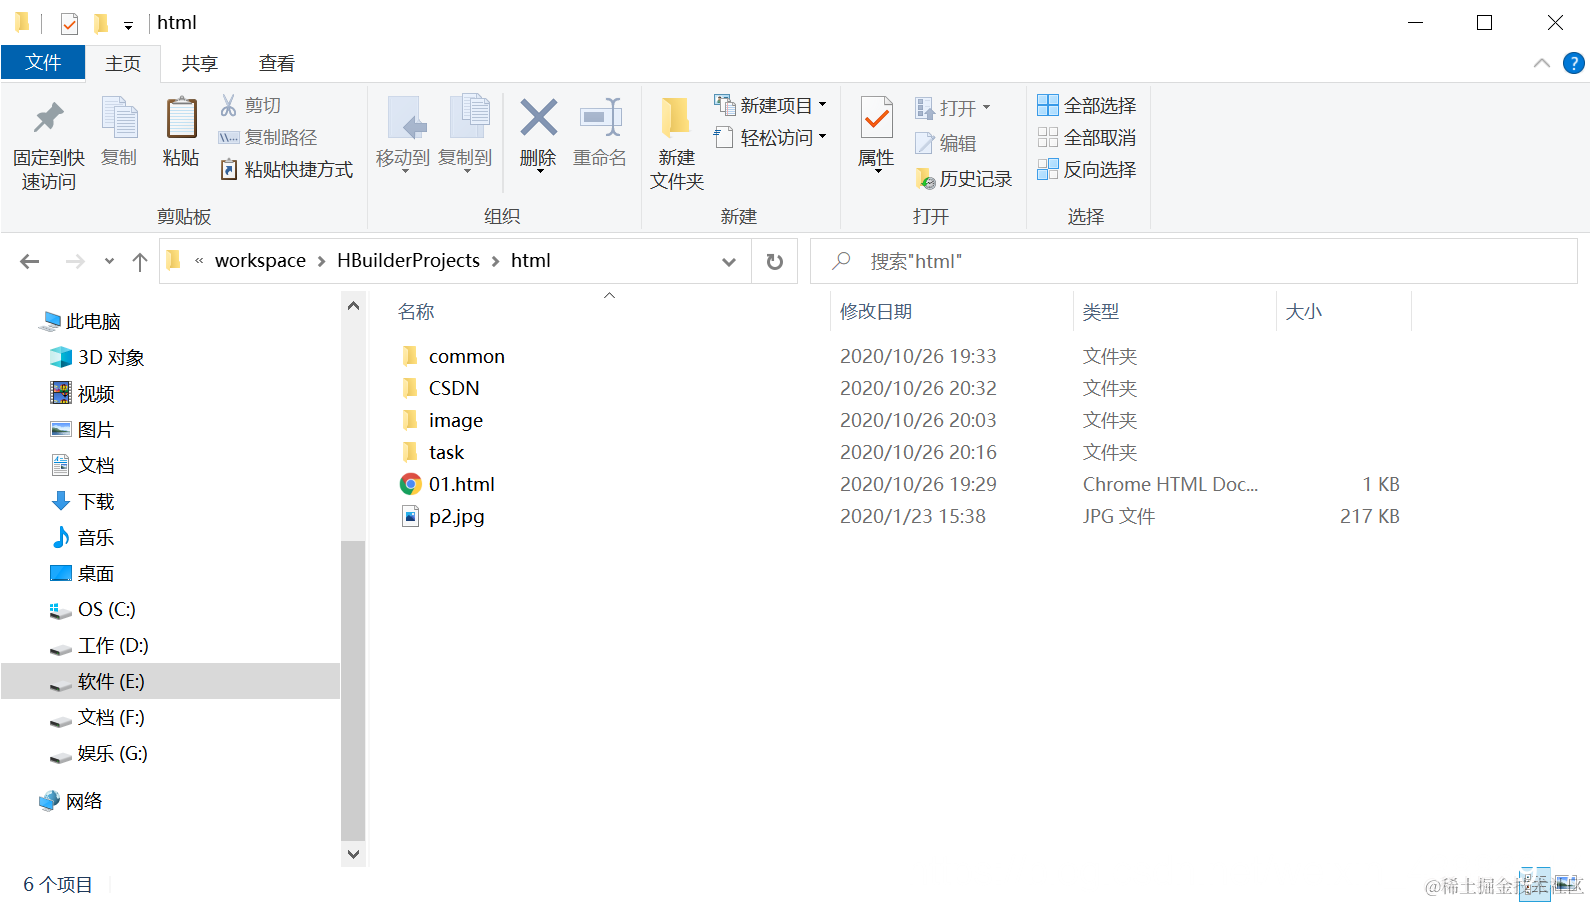
Task: Open Move to (移动到) menu
Action: click(403, 135)
